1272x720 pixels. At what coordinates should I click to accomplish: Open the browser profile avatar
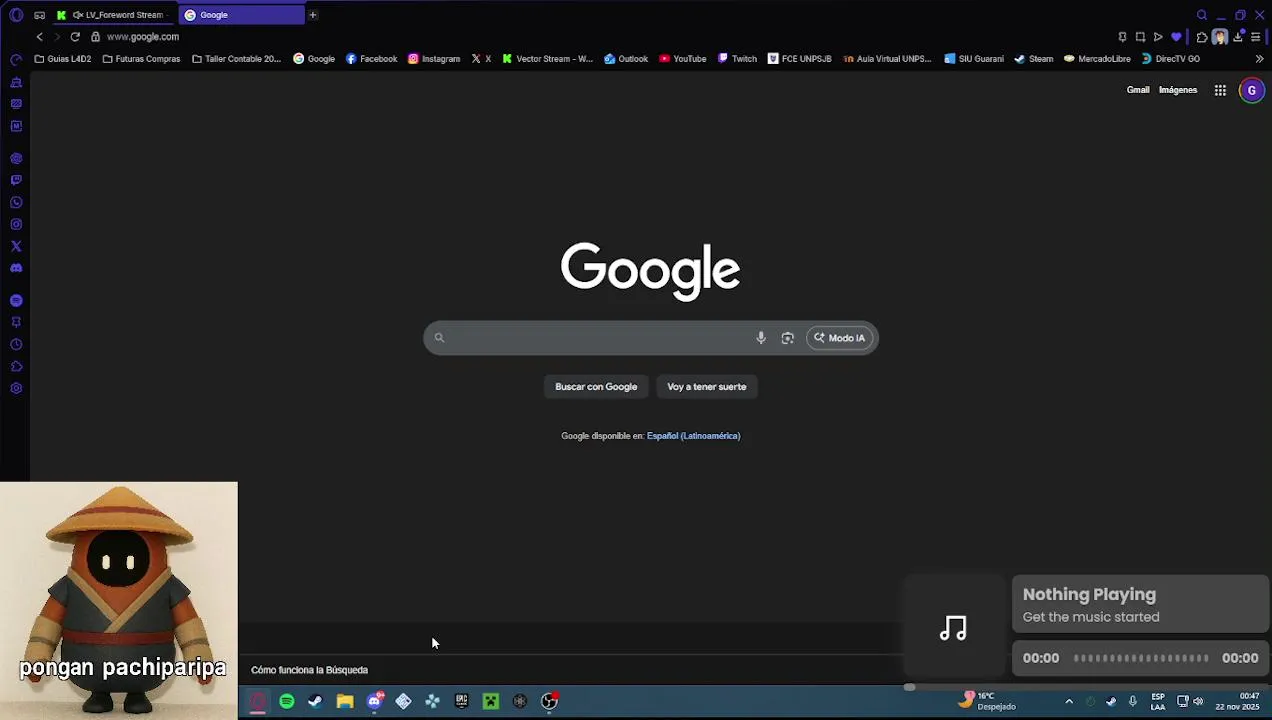(x=1219, y=37)
